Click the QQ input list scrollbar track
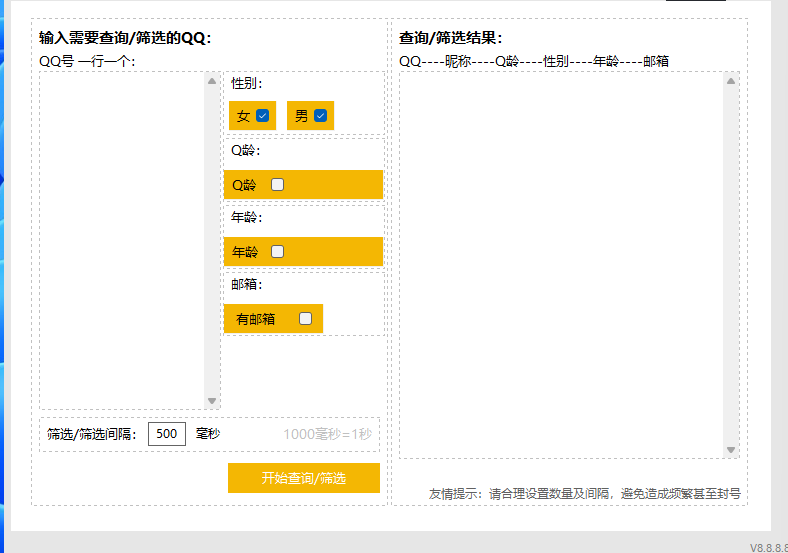The image size is (788, 553). point(212,240)
